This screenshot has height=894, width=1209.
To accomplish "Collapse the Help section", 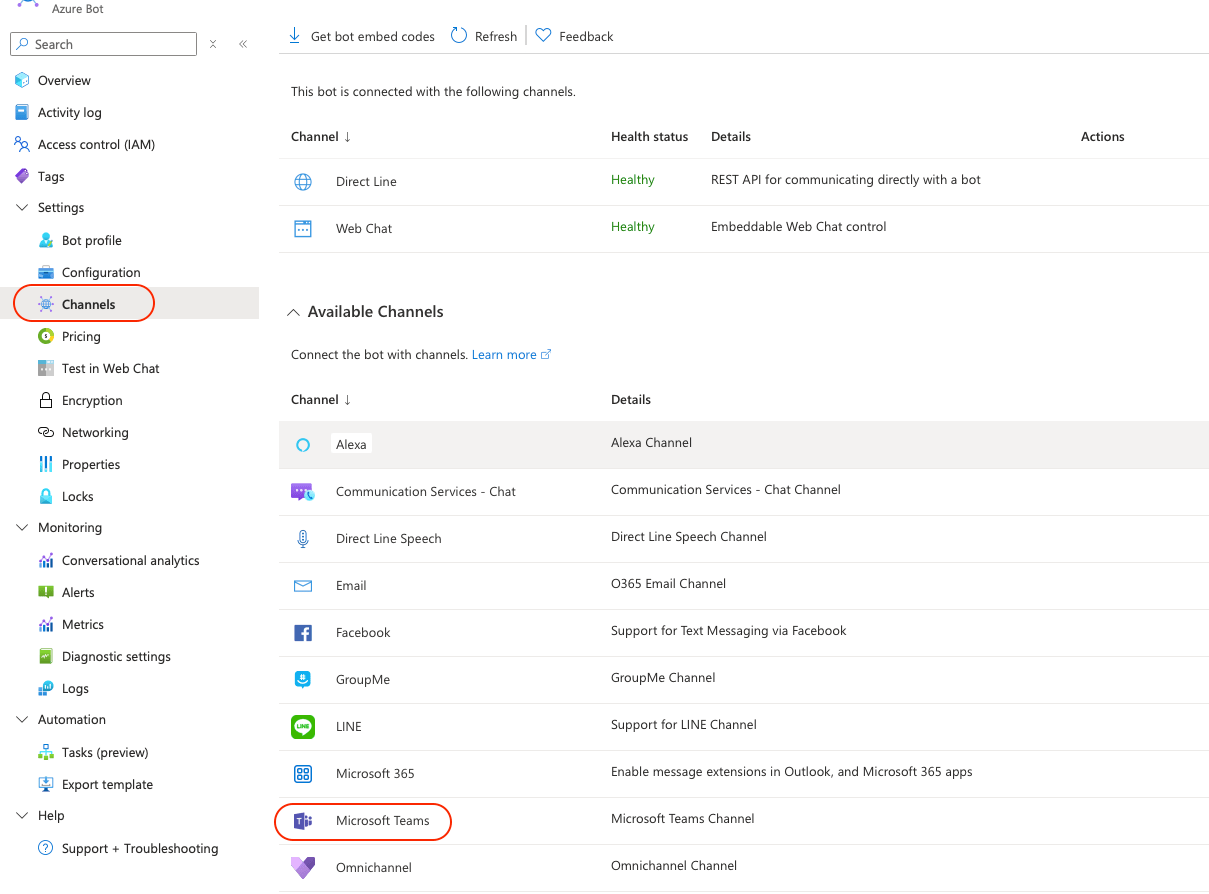I will [x=22, y=816].
